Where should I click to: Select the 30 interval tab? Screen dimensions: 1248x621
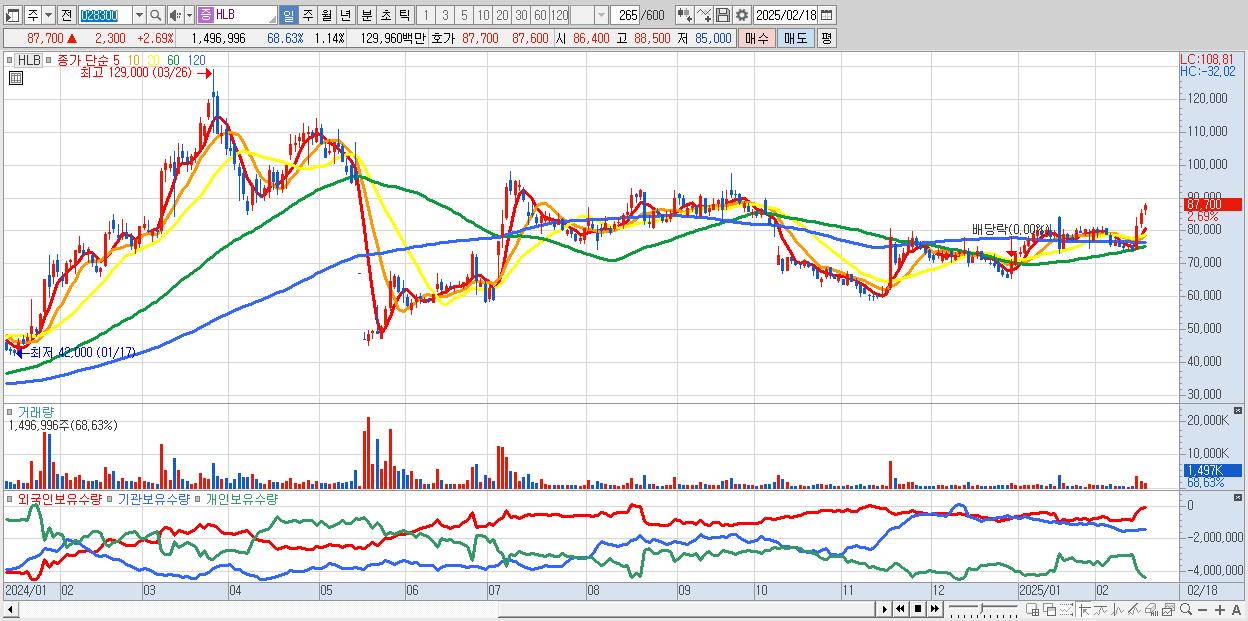click(x=521, y=15)
